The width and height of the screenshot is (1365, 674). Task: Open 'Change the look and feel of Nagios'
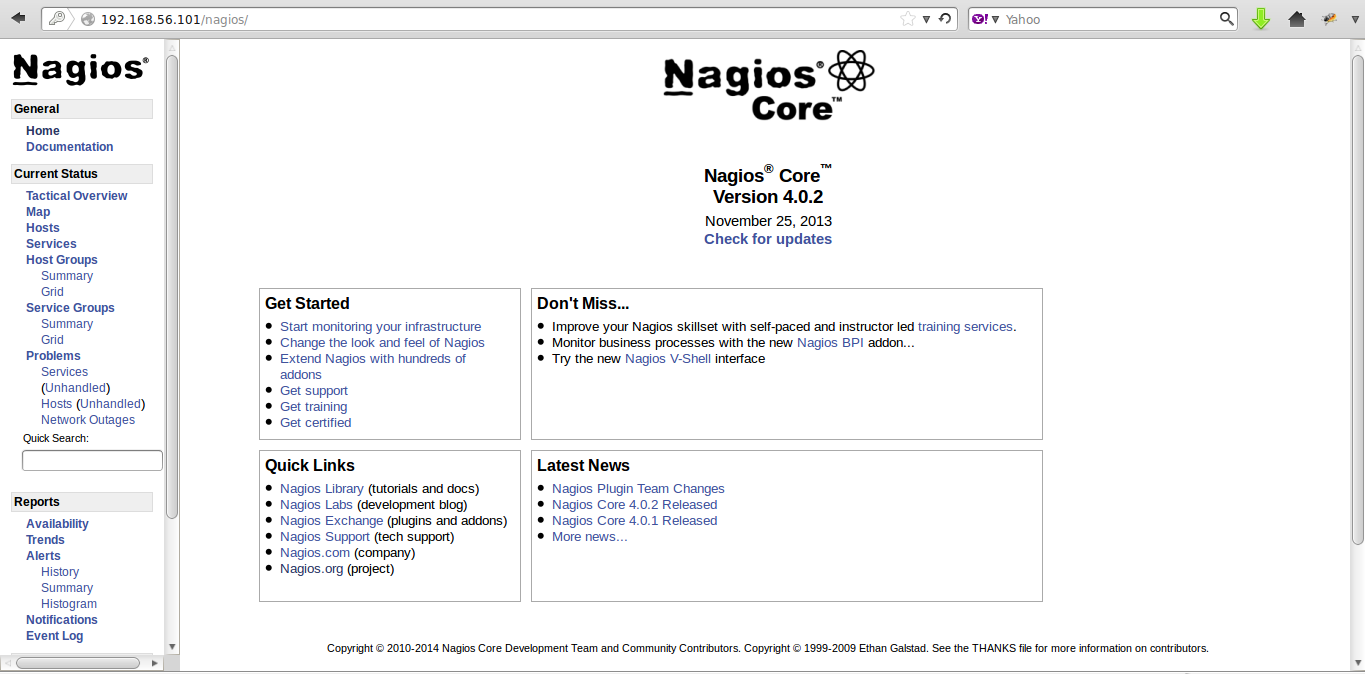pyautogui.click(x=382, y=343)
